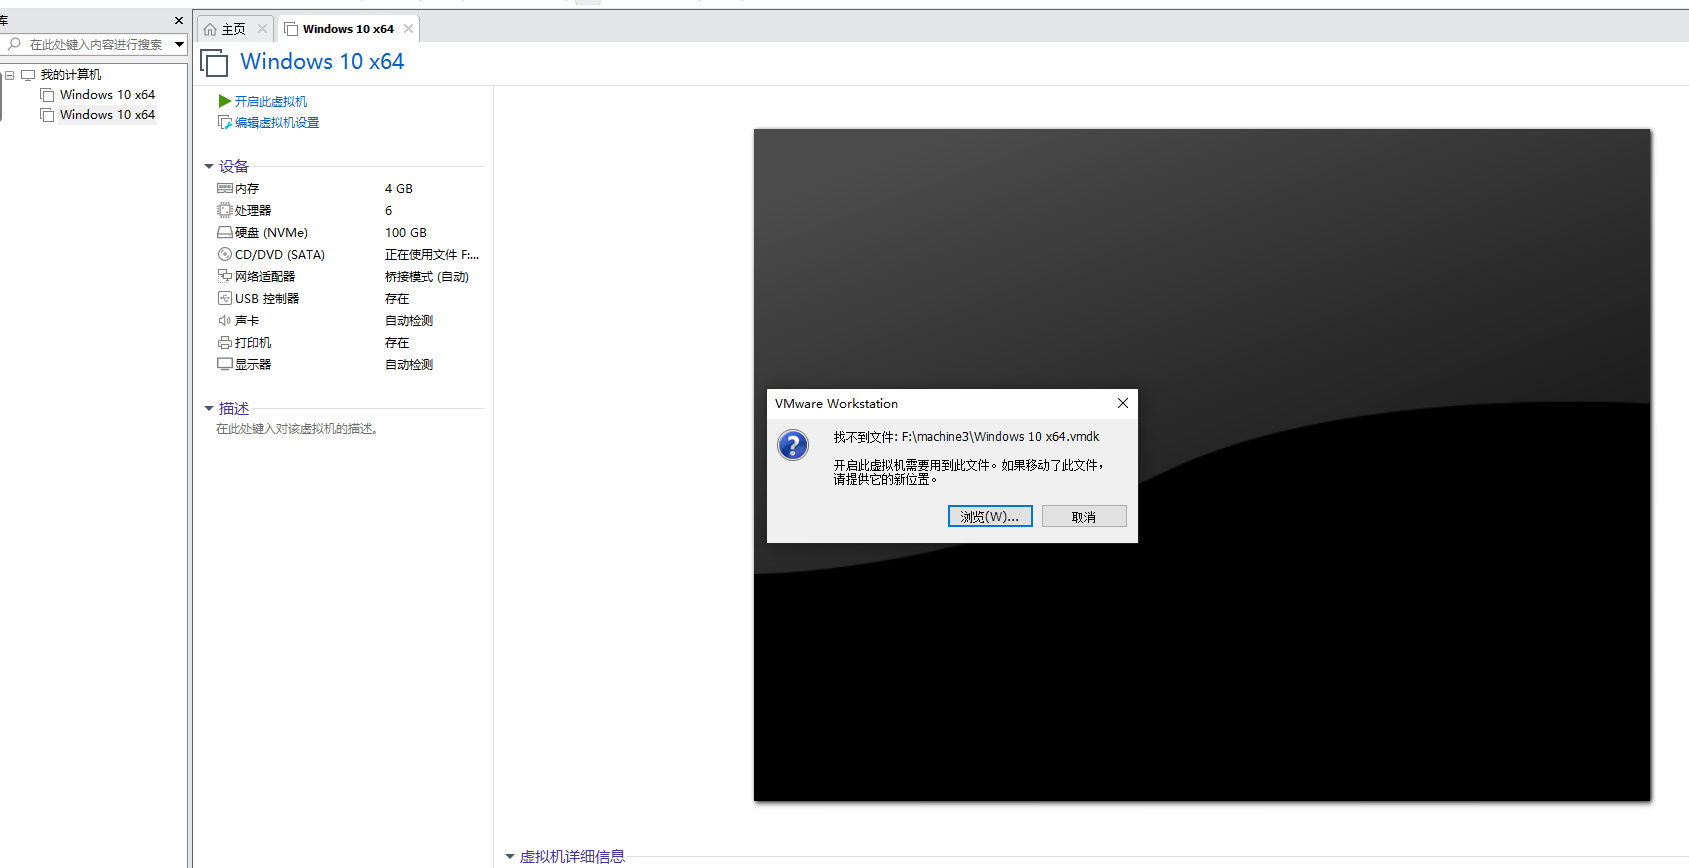The image size is (1689, 868).
Task: Close the Windows 10 x64 tab
Action: (x=408, y=29)
